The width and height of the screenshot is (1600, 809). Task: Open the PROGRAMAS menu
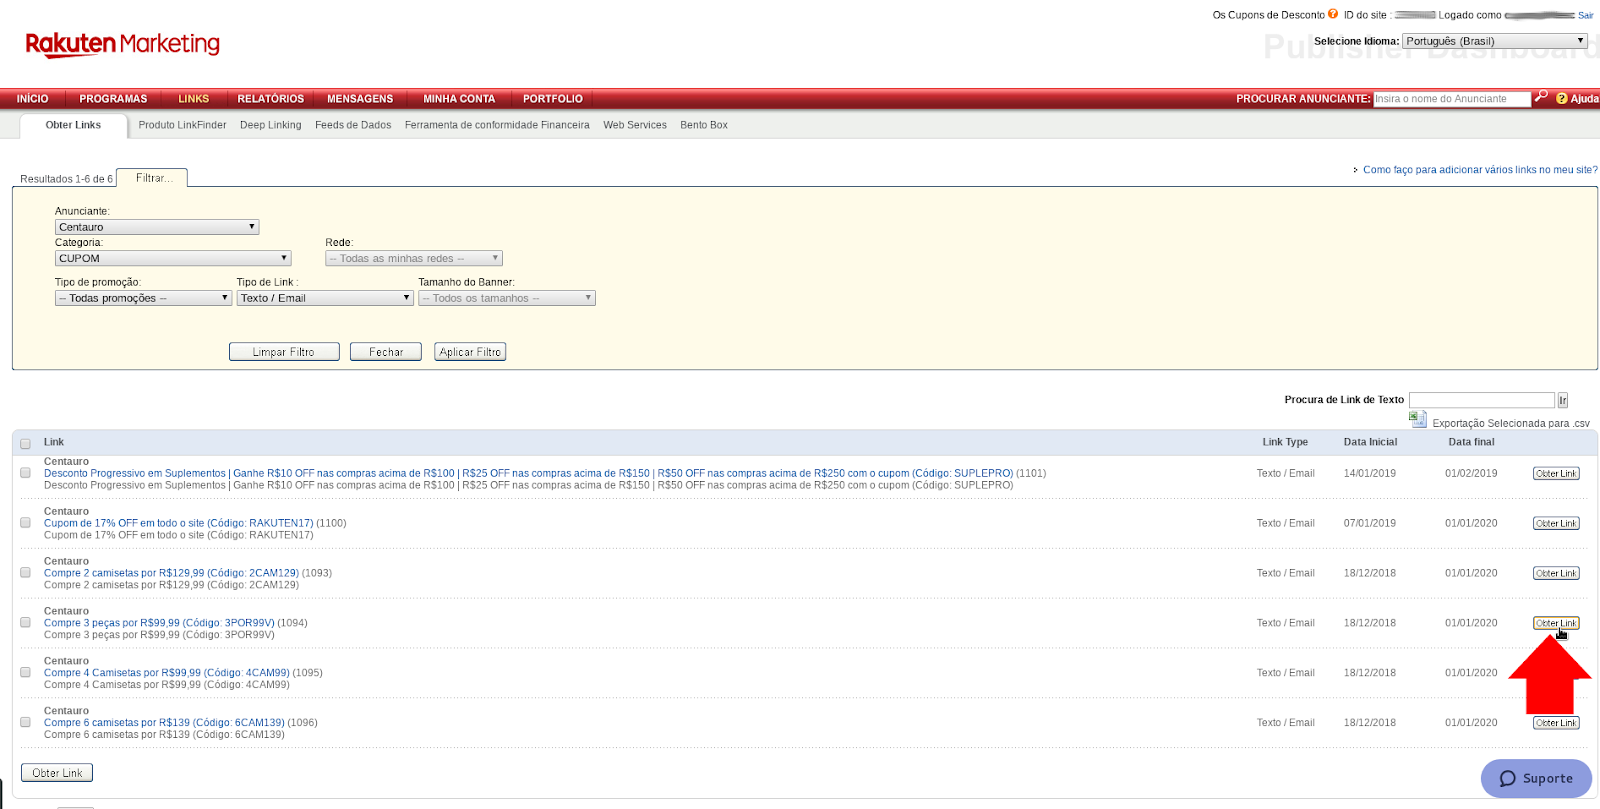click(x=113, y=99)
